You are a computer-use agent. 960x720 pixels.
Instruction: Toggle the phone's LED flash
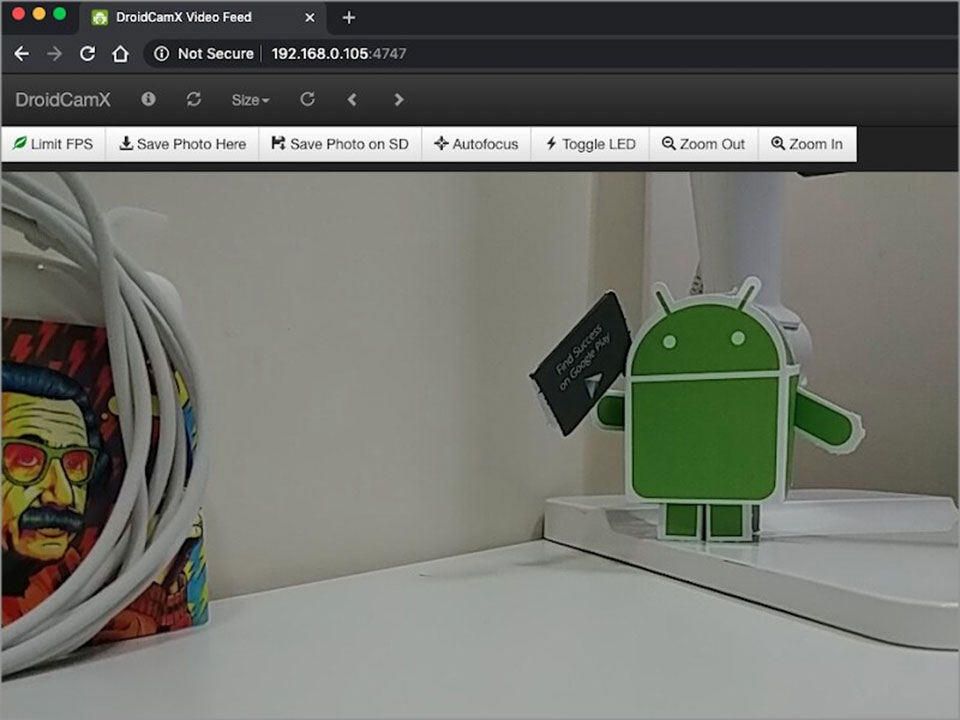pyautogui.click(x=589, y=144)
